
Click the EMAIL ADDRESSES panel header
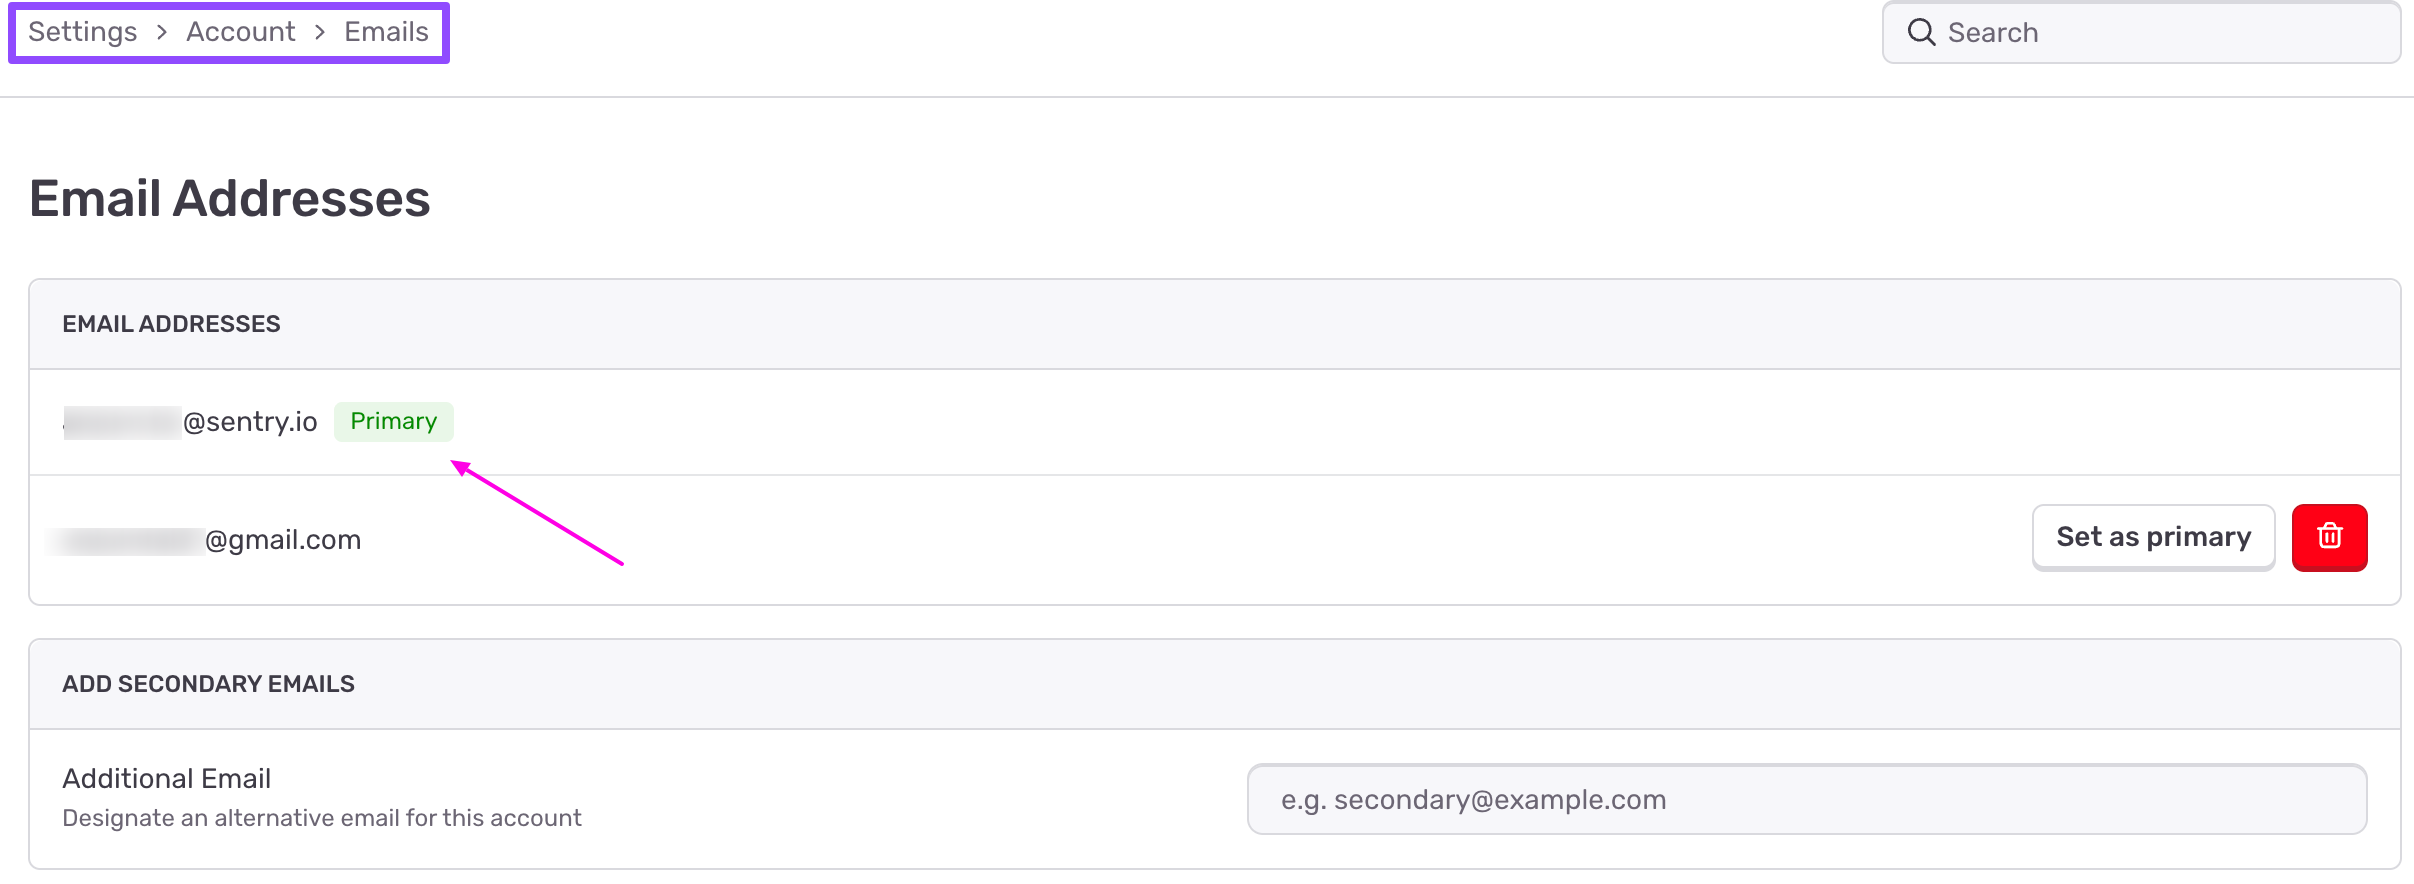tap(171, 324)
